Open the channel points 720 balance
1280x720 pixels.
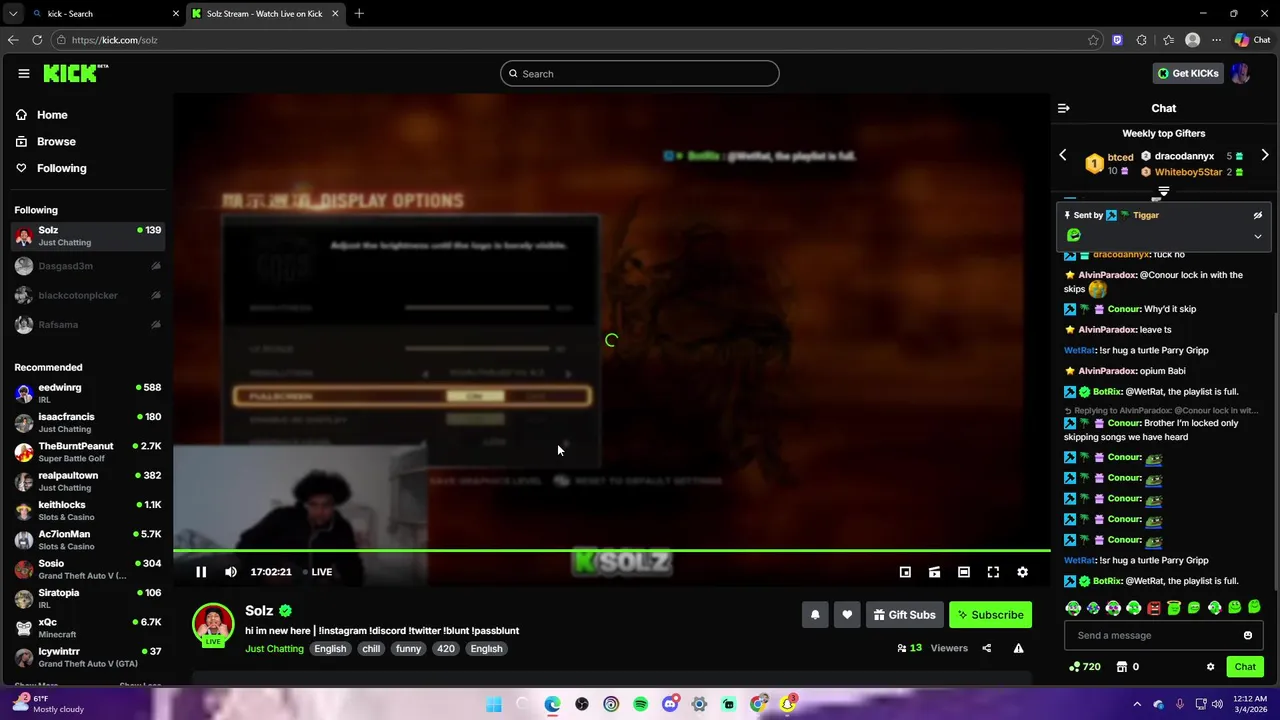[x=1085, y=667]
